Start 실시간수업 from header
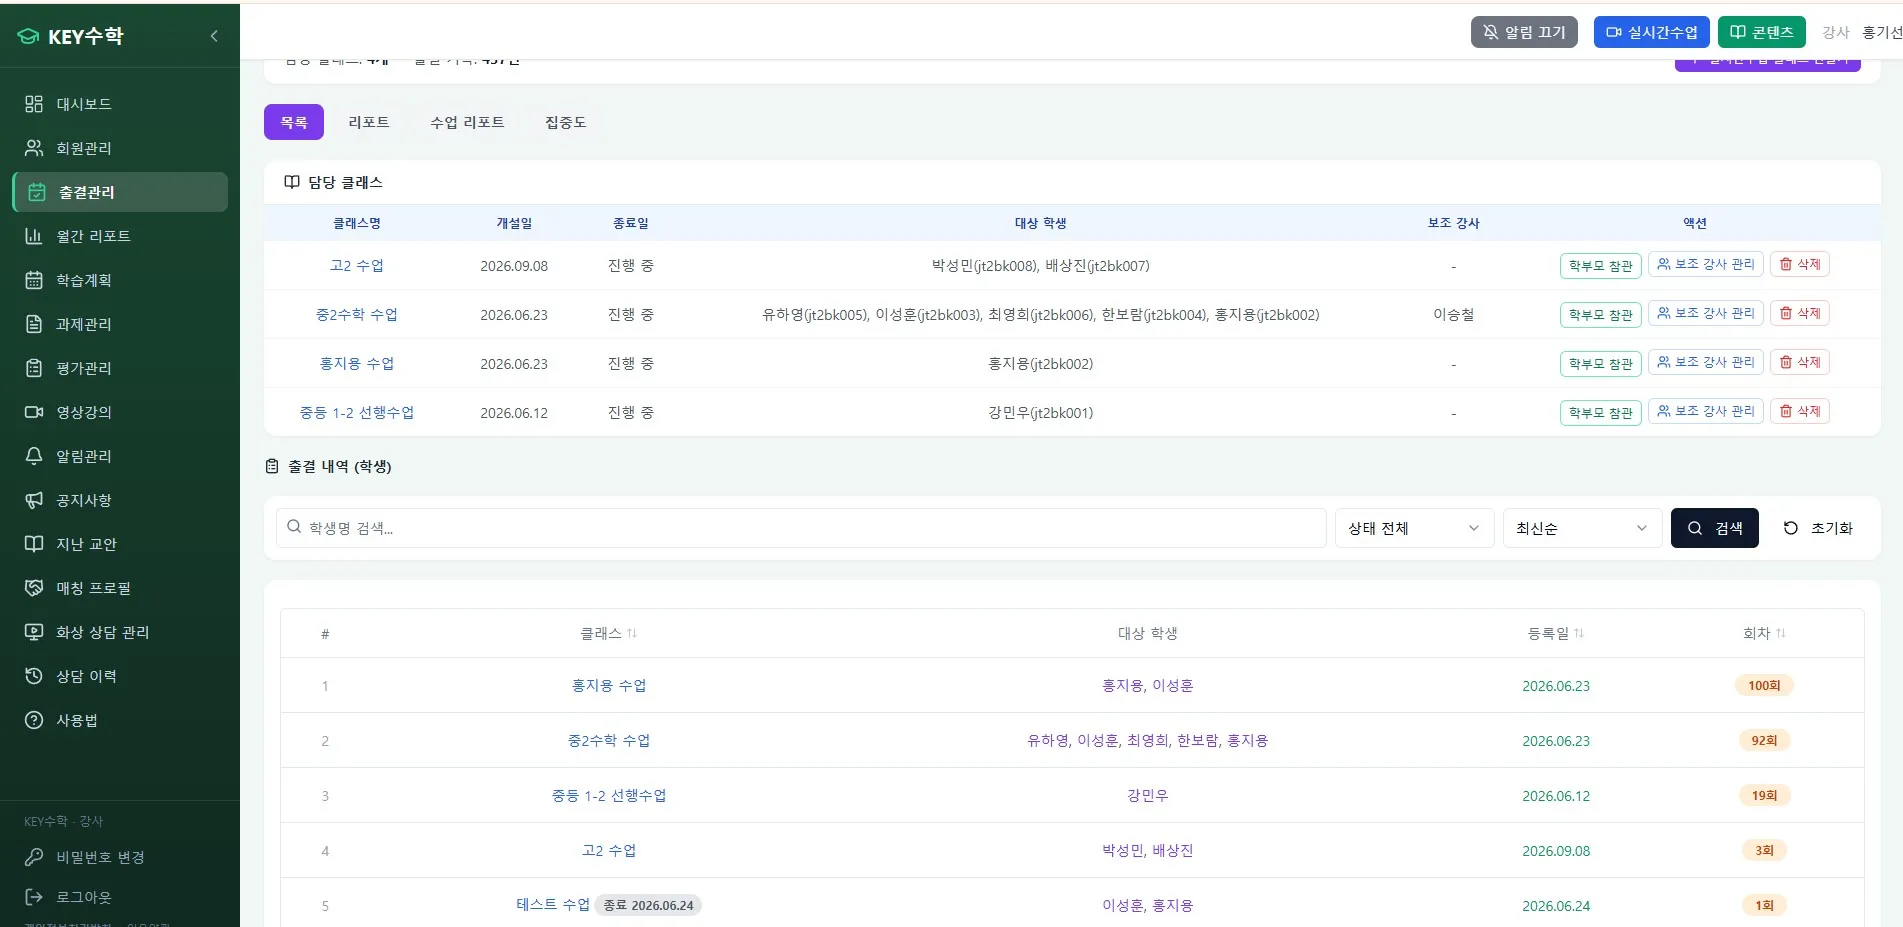The image size is (1903, 927). pos(1652,32)
